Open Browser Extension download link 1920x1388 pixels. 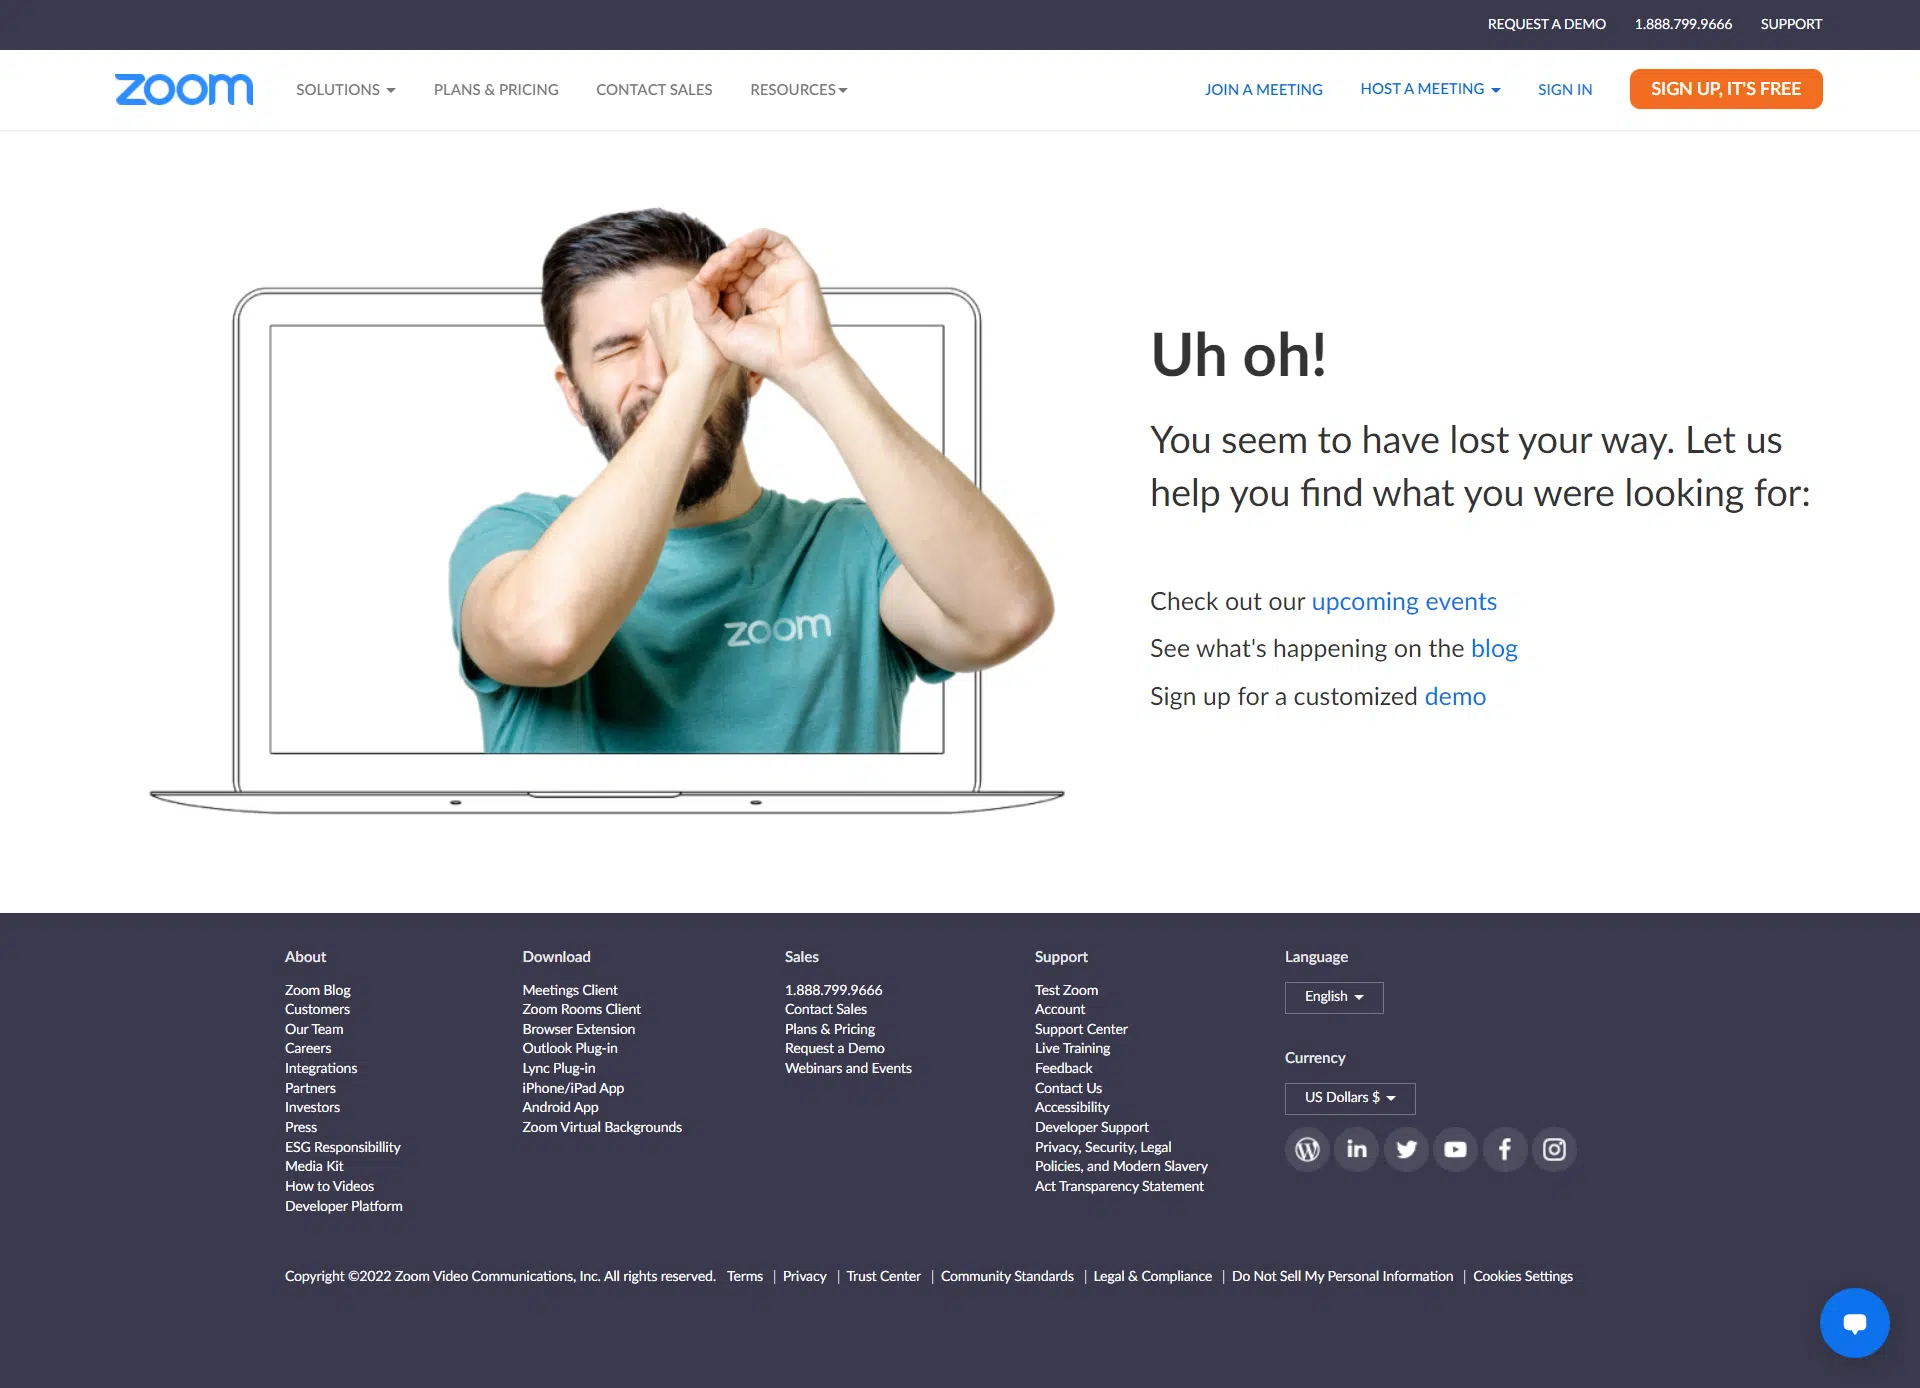pyautogui.click(x=579, y=1029)
